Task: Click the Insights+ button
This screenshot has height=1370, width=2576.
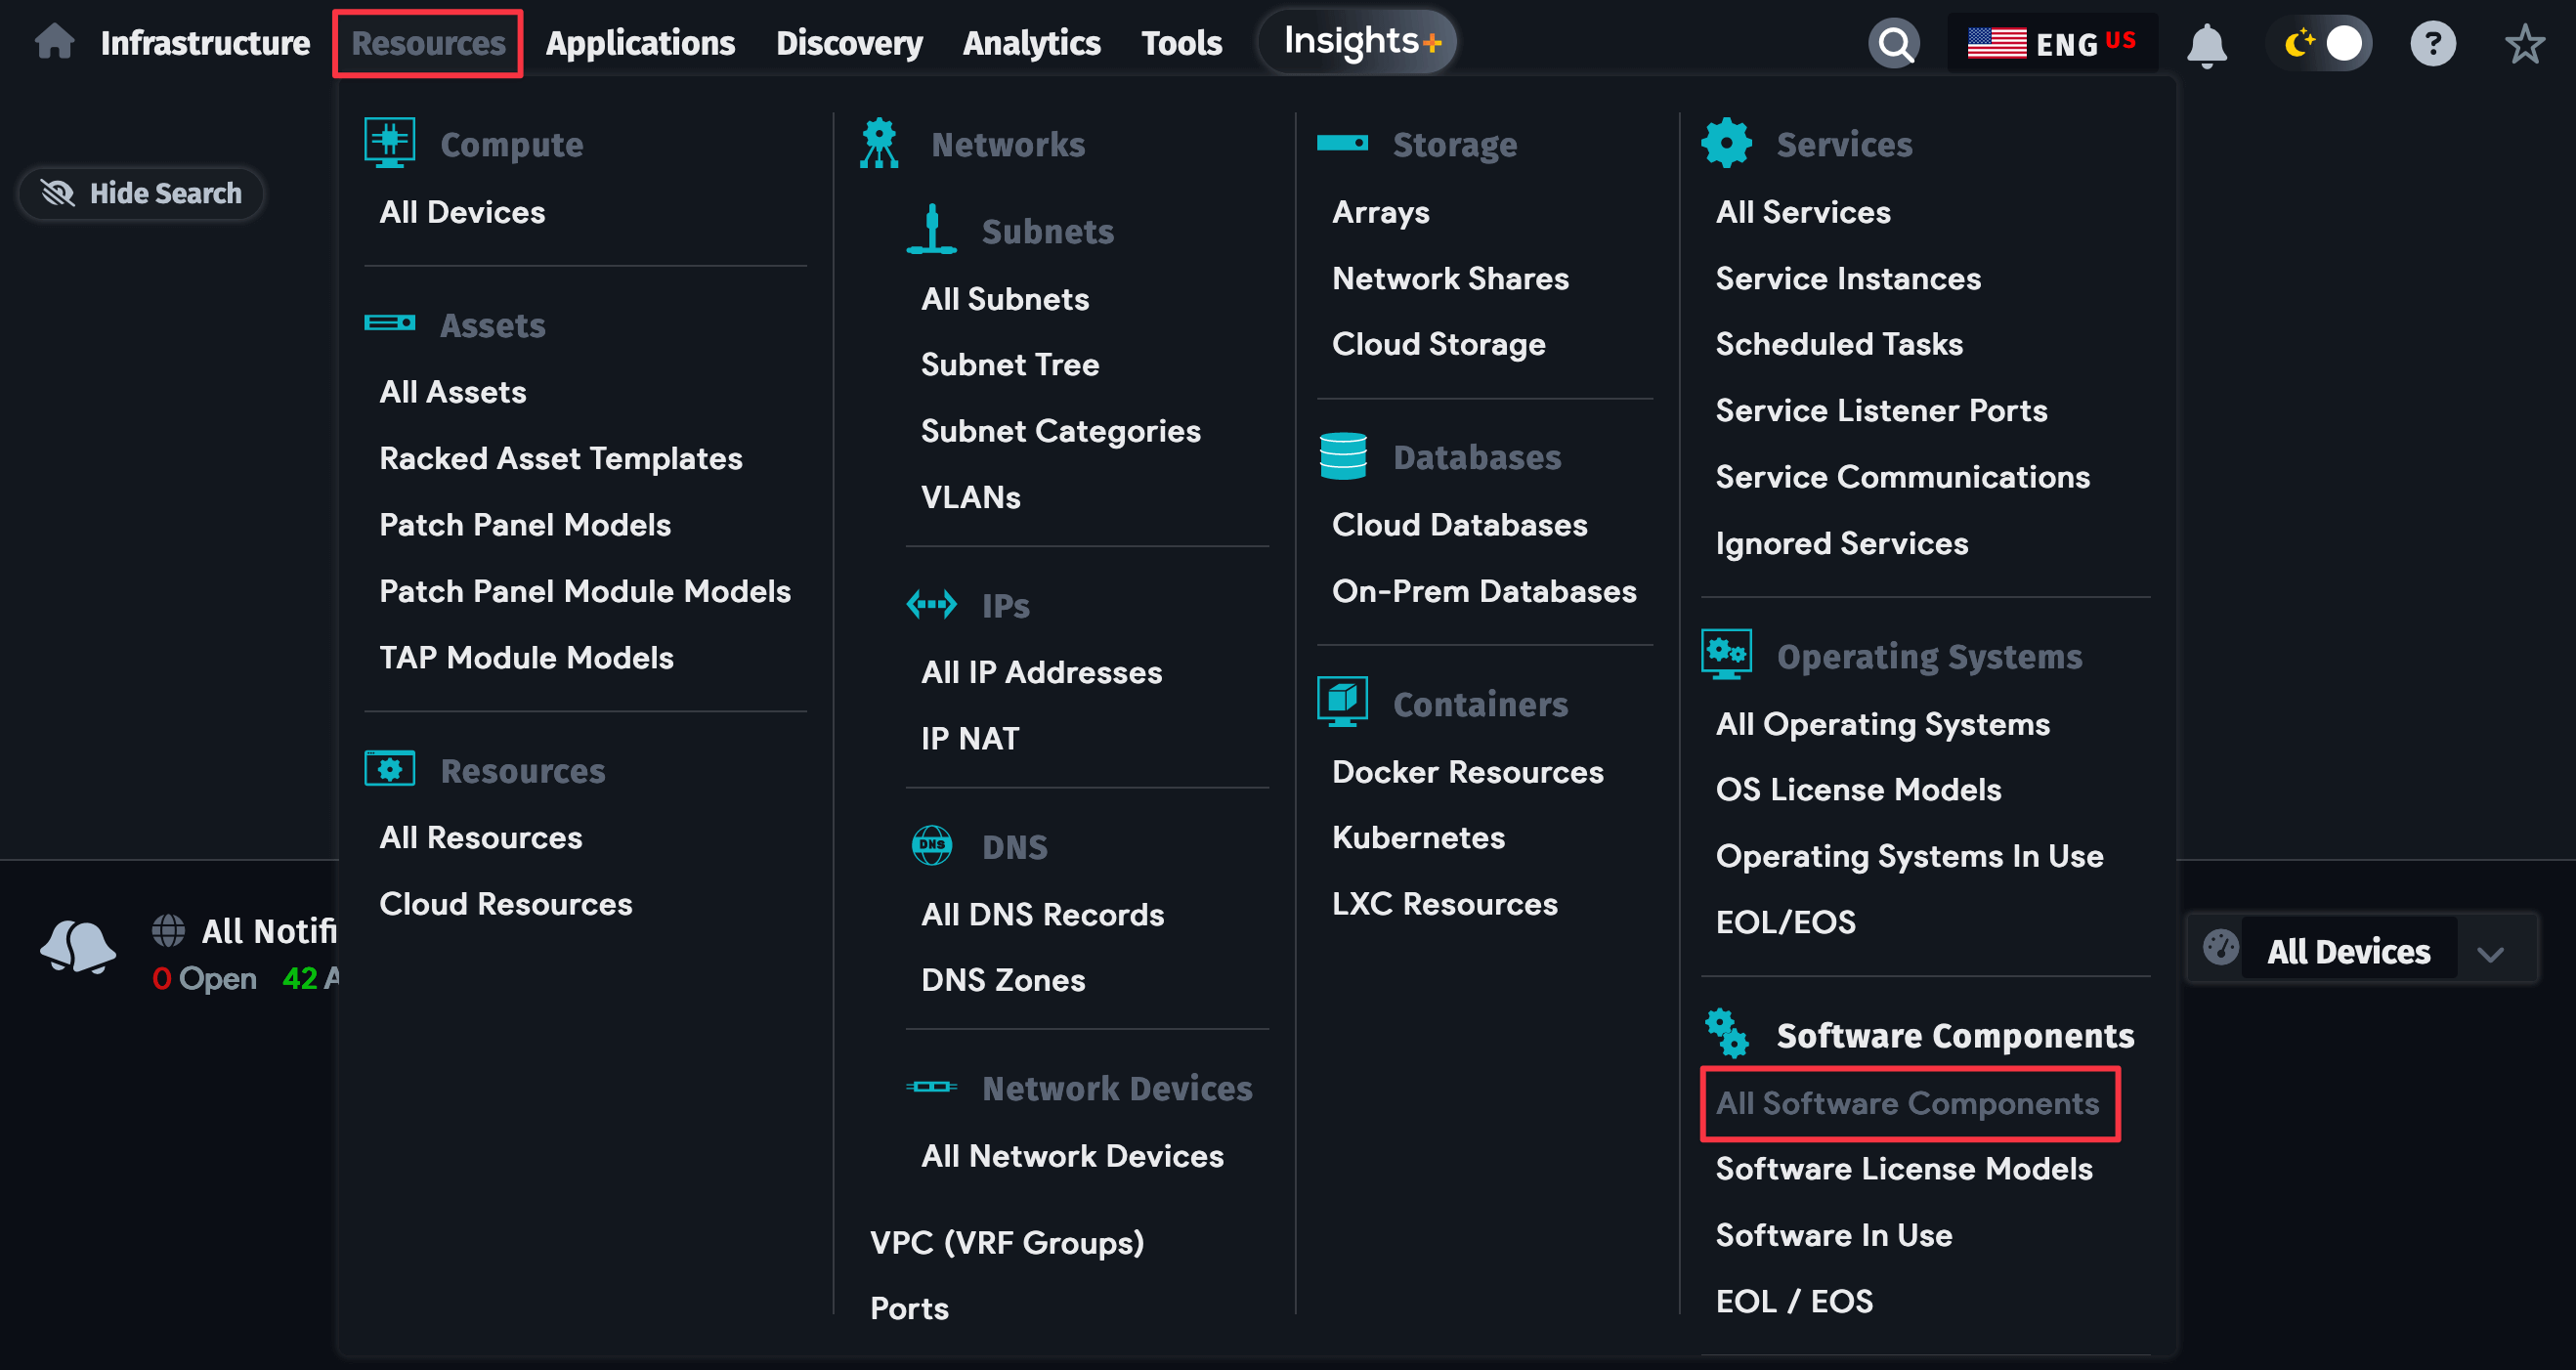Action: 1357,40
